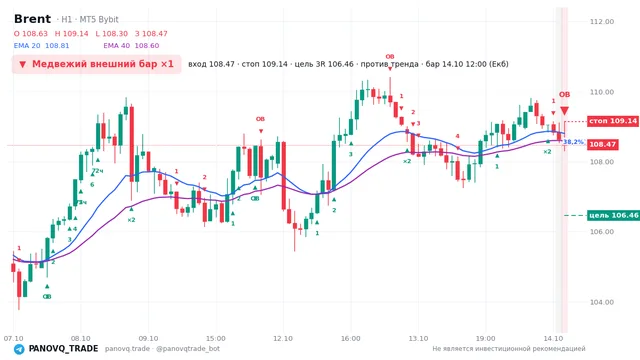Click the стоп 109.14 price label

[x=613, y=121]
